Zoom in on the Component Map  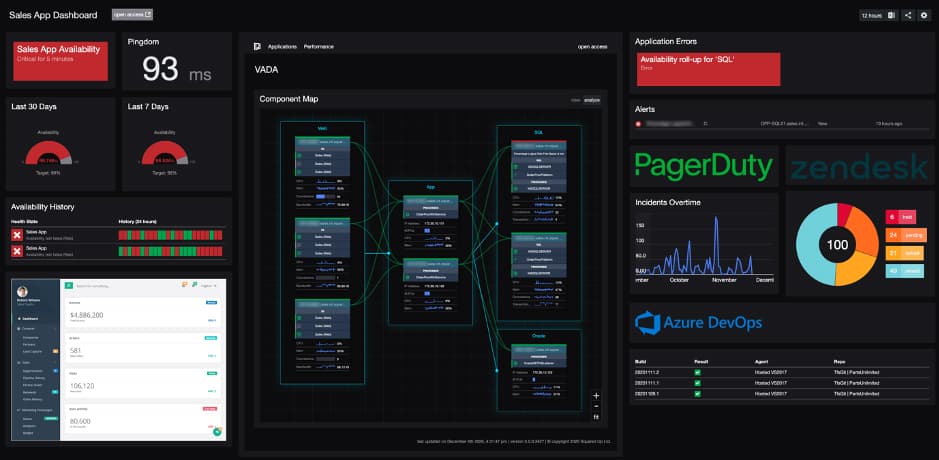[x=596, y=396]
